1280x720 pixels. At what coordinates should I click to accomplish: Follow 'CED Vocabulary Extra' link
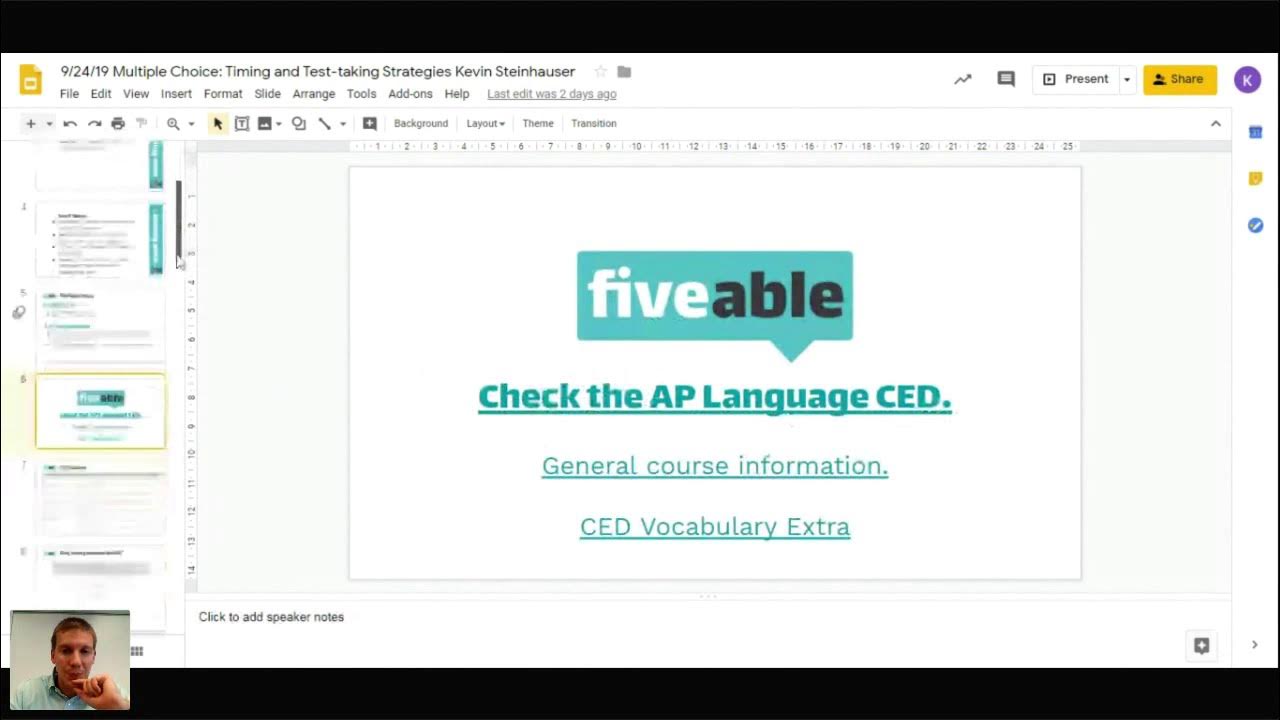pos(715,527)
